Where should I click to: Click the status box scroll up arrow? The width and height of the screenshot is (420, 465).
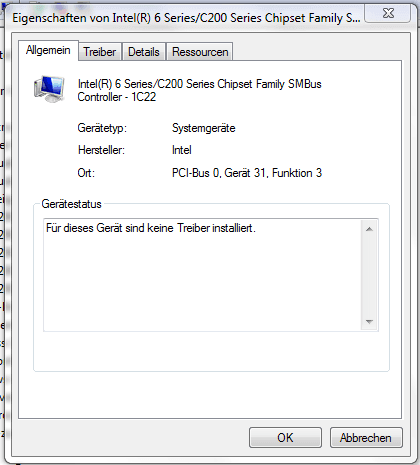pyautogui.click(x=369, y=229)
